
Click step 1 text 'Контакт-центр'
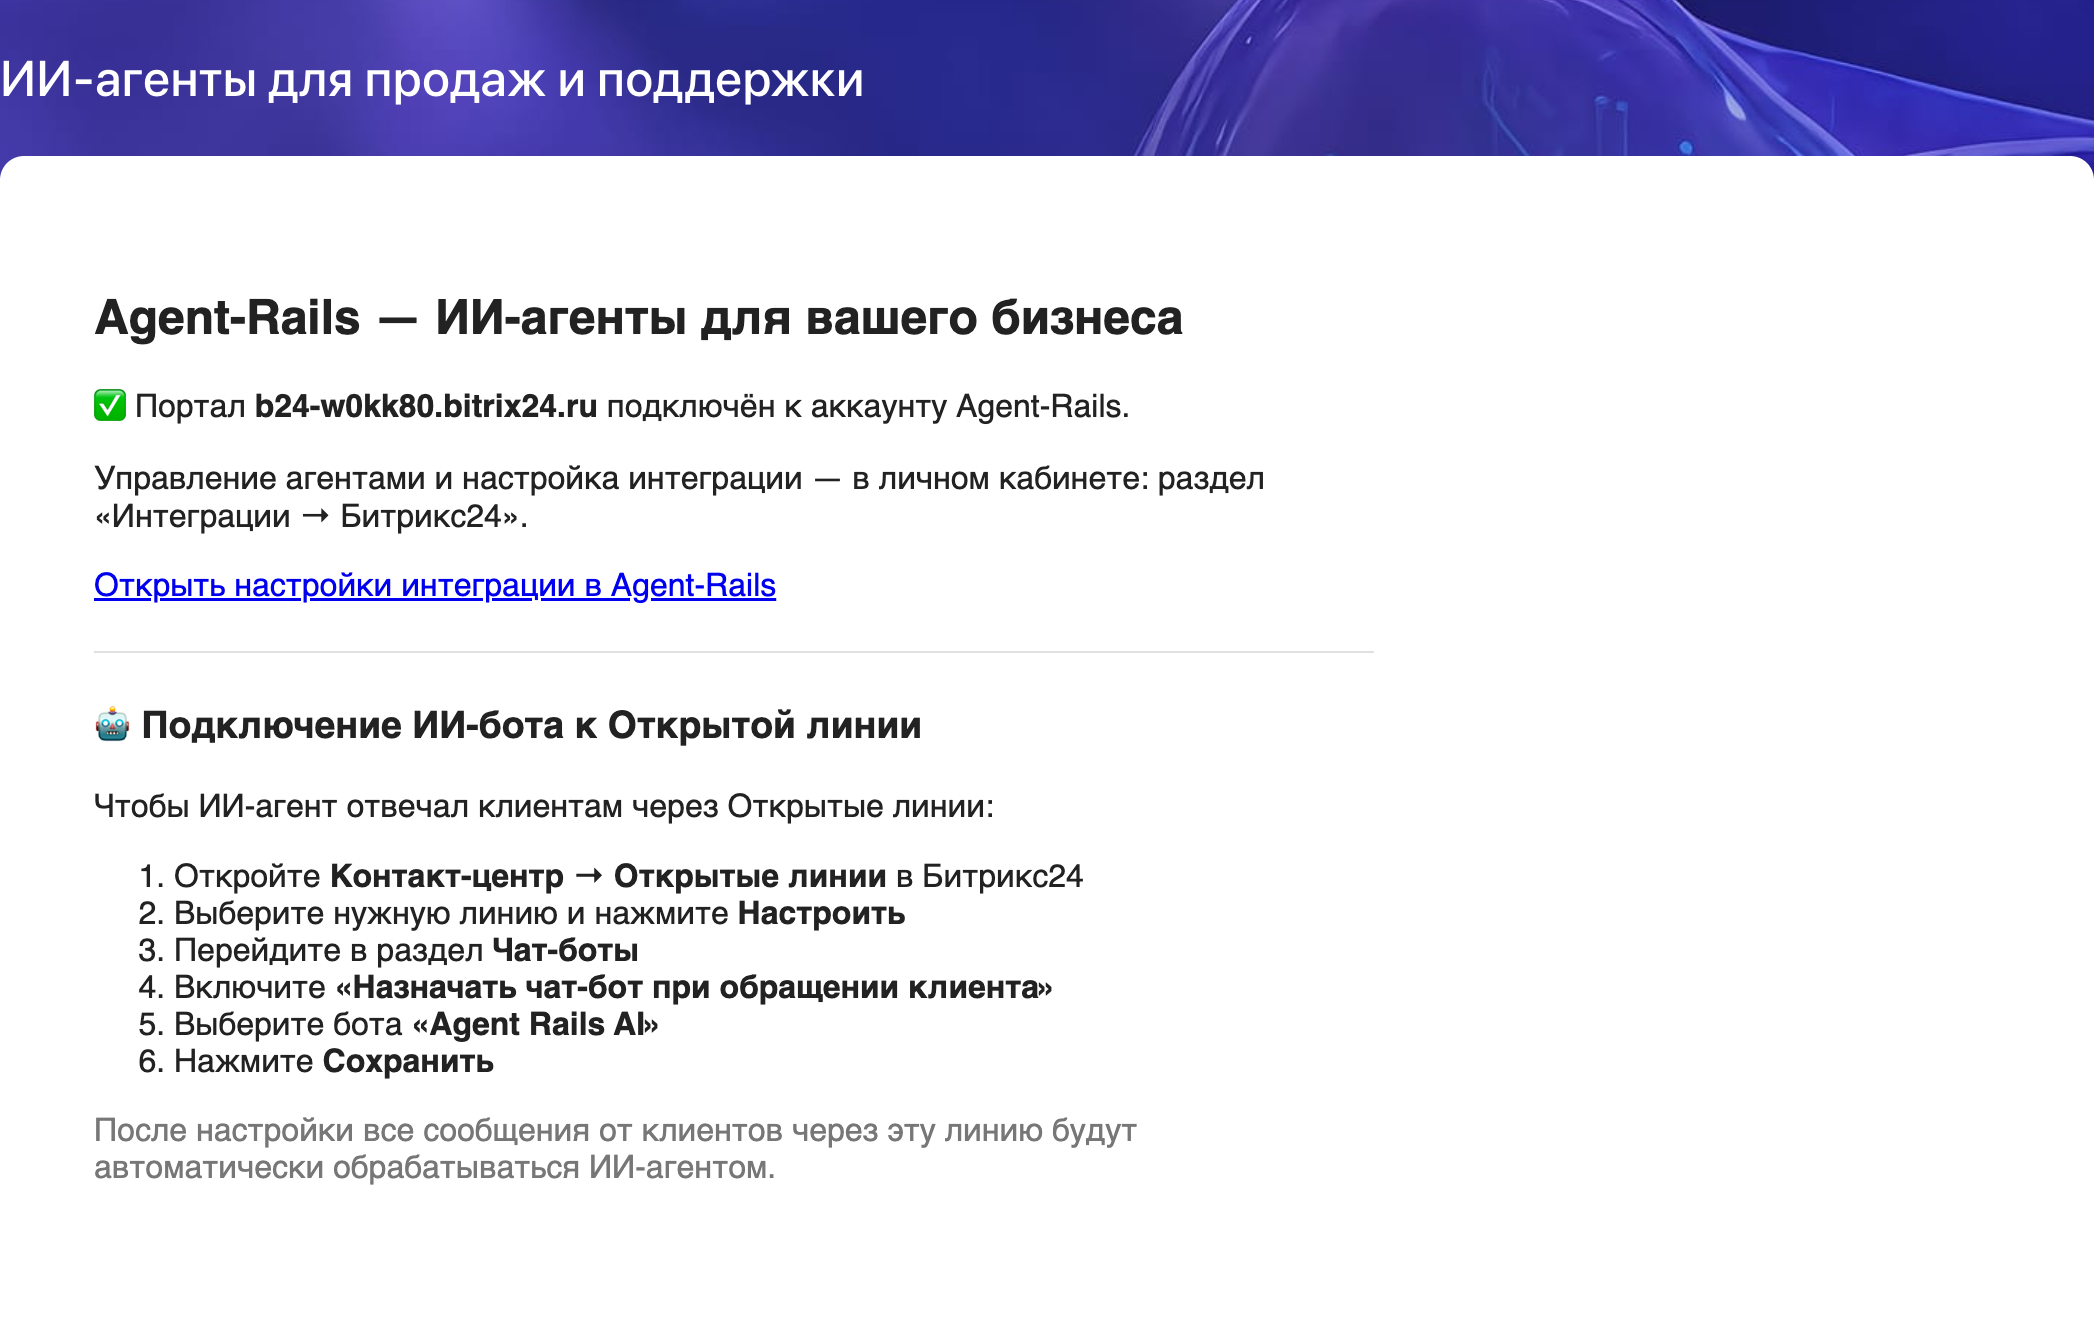447,876
